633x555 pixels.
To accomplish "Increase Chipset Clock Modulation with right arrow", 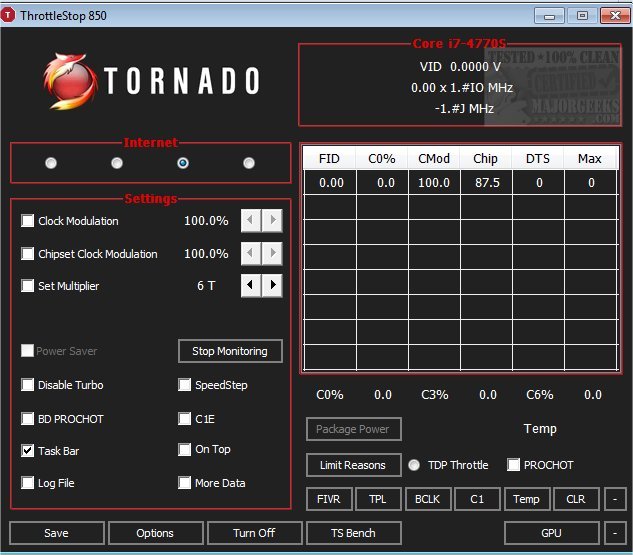I will (272, 253).
